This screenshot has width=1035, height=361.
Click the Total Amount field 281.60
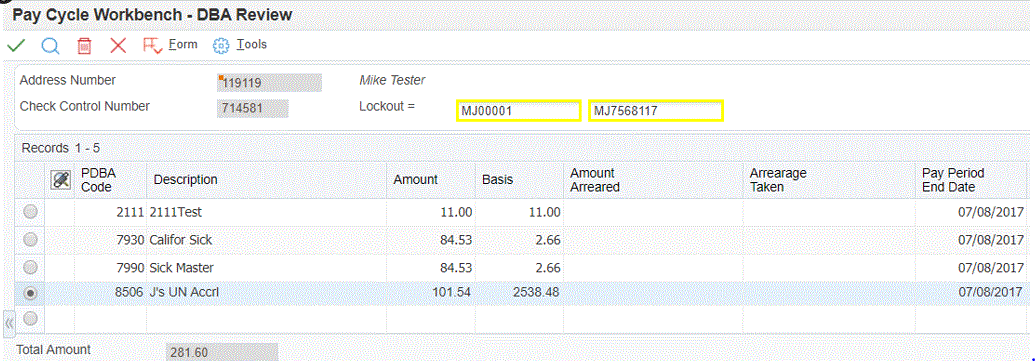click(x=222, y=352)
